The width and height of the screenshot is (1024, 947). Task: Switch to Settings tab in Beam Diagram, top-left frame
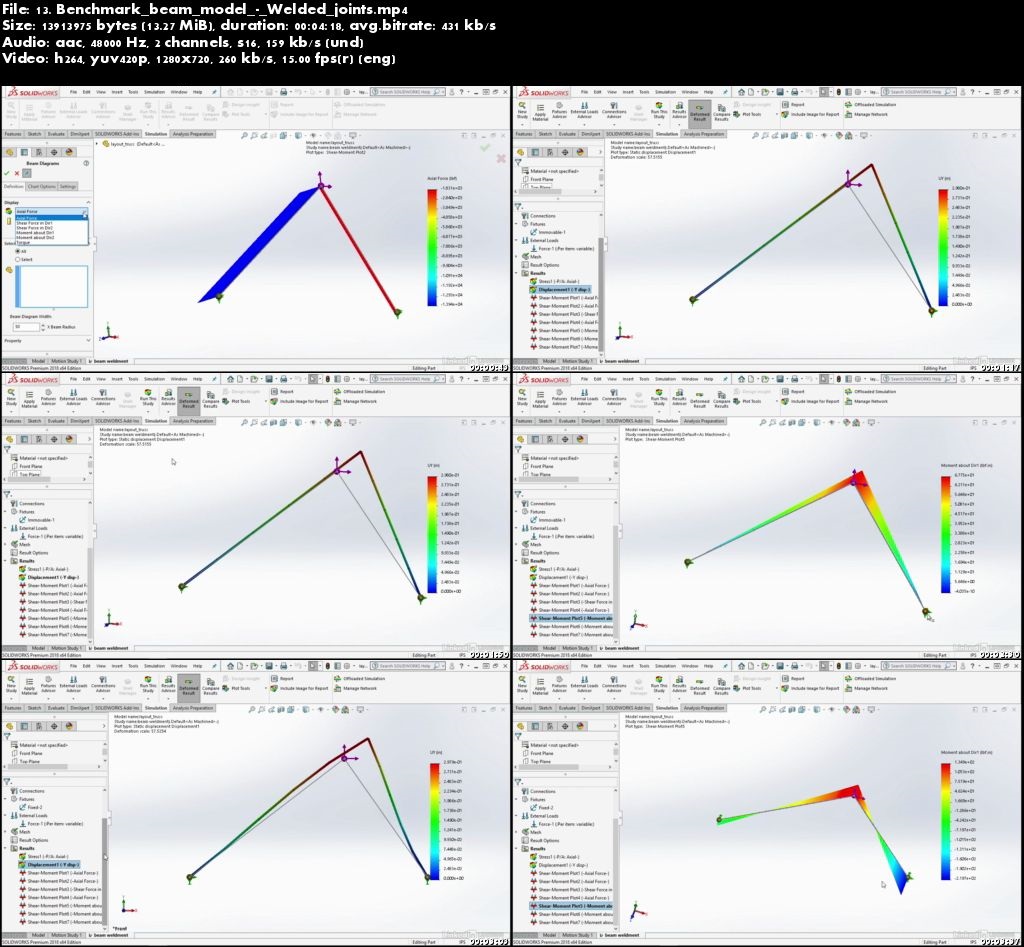click(68, 187)
